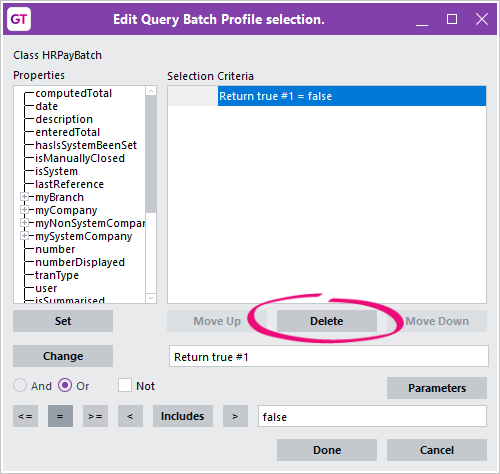The image size is (500, 474).
Task: Select the equals operator button
Action: point(60,416)
